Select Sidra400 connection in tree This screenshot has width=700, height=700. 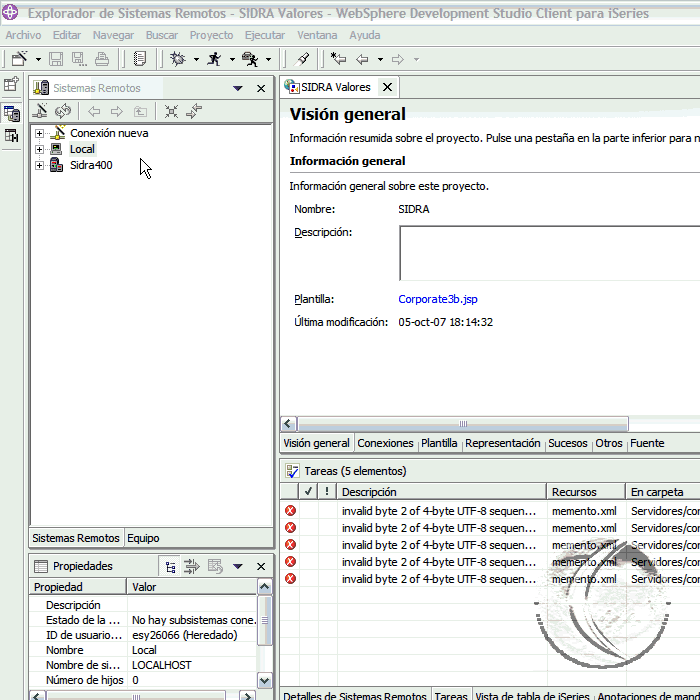91,165
